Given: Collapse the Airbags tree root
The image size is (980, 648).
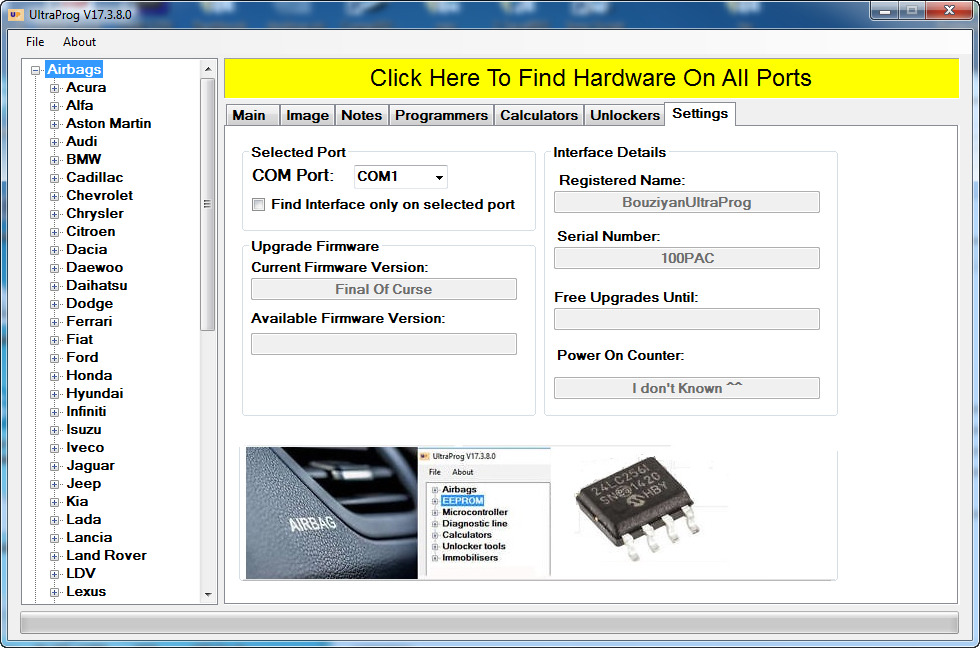Looking at the screenshot, I should click(x=36, y=70).
